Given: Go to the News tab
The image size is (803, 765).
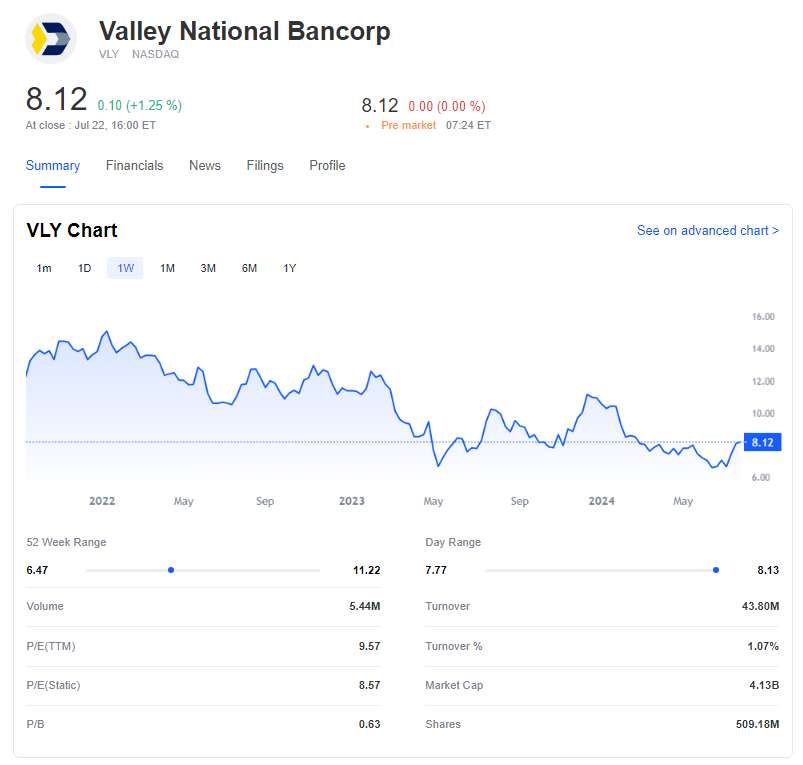Looking at the screenshot, I should [x=205, y=166].
